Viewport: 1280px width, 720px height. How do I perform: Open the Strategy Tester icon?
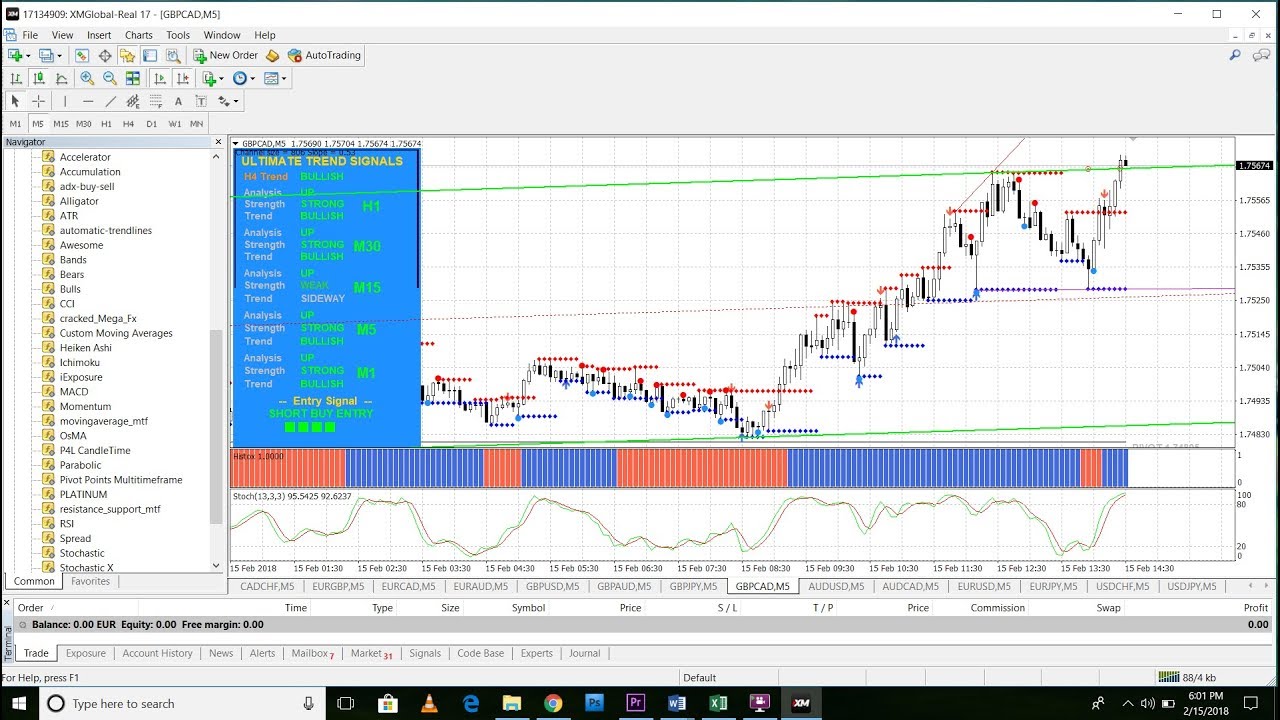point(172,56)
